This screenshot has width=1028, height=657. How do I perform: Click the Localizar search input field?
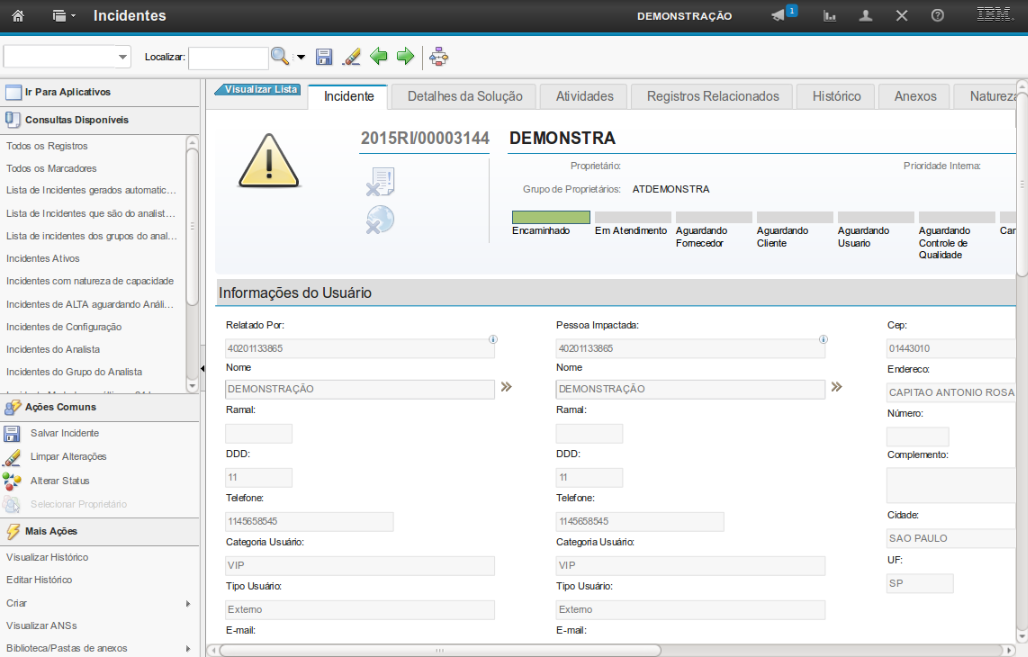(x=228, y=57)
